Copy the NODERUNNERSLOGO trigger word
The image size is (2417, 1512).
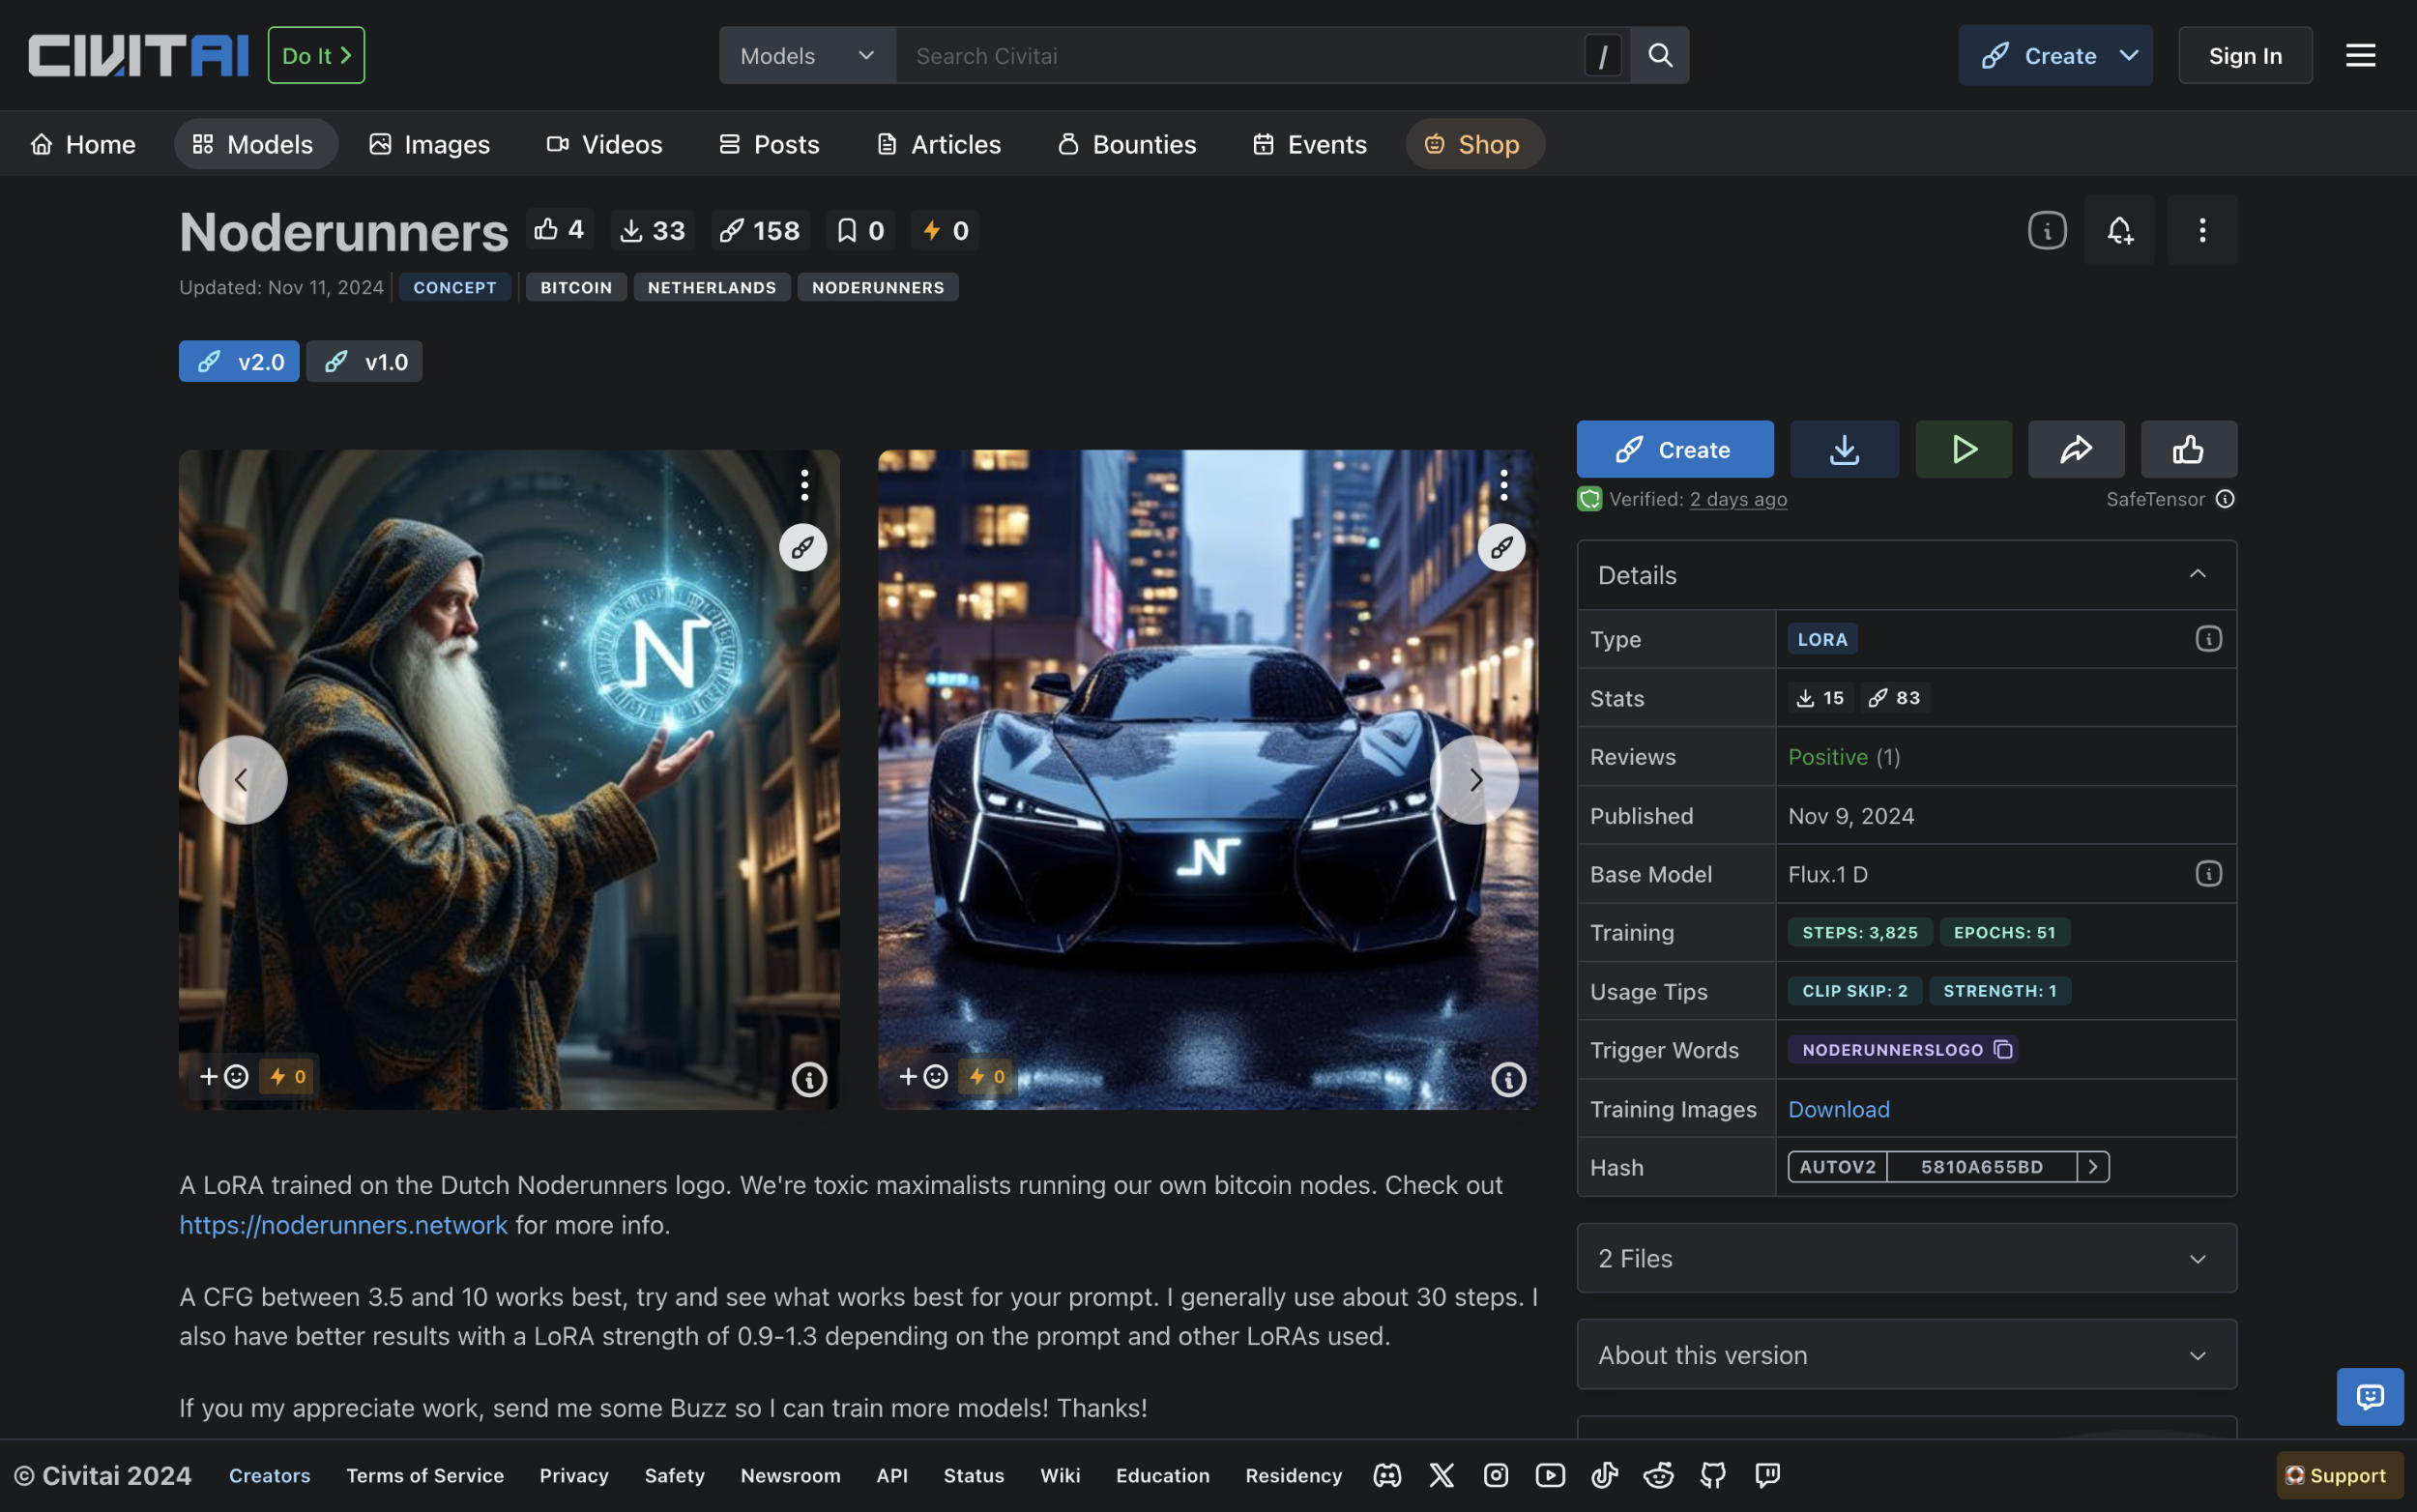click(x=2003, y=1049)
